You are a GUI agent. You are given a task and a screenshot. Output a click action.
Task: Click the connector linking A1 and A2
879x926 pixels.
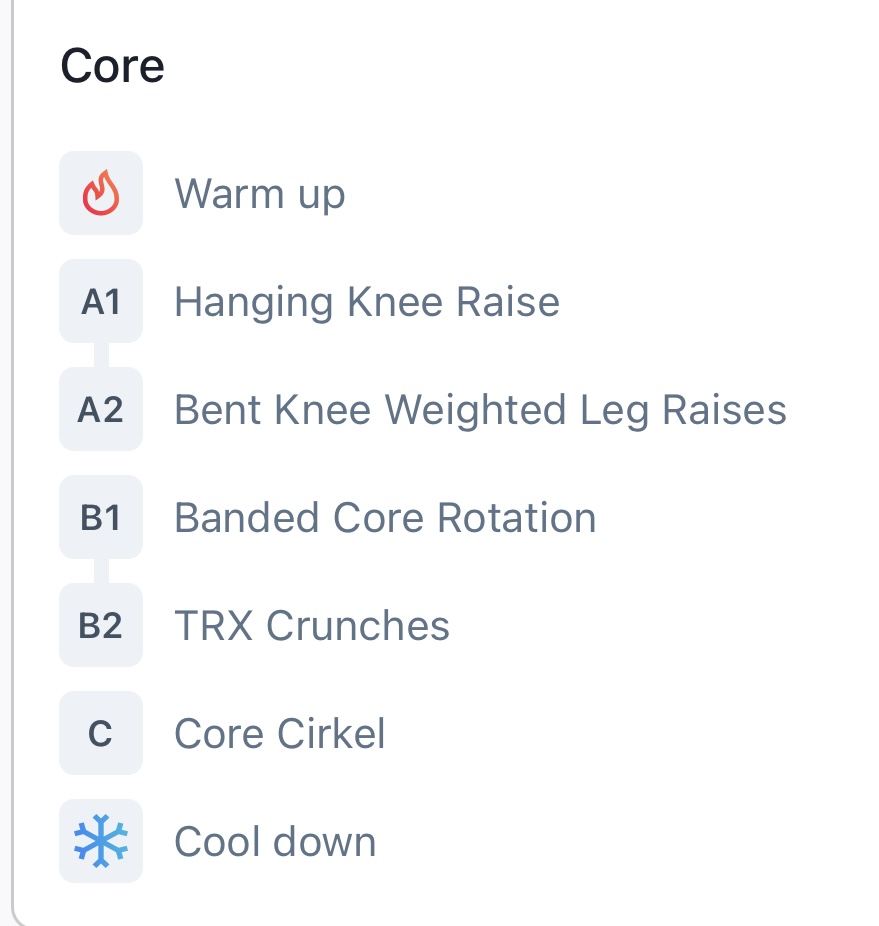point(101,355)
